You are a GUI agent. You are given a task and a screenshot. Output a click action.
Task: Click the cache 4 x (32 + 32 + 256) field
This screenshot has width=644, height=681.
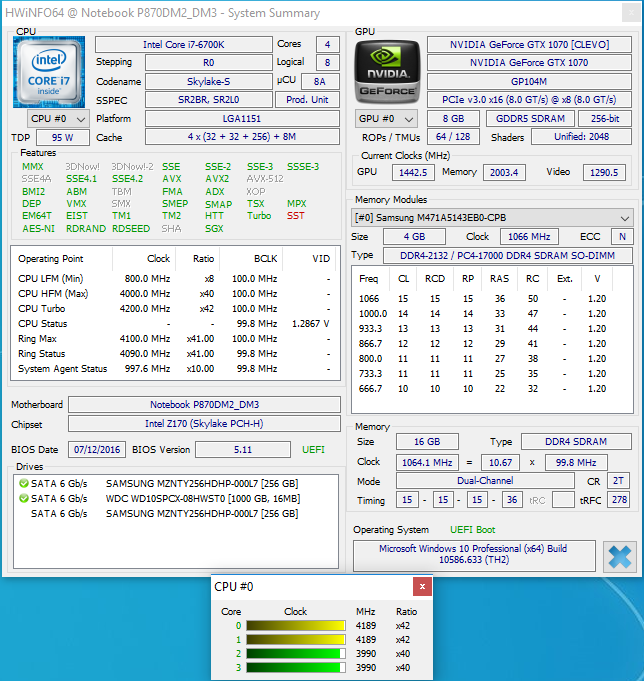(x=242, y=137)
